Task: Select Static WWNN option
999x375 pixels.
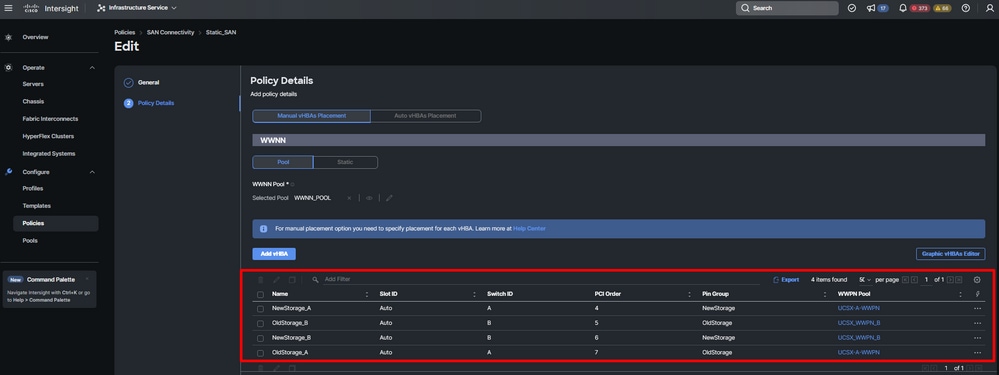Action: click(x=345, y=162)
